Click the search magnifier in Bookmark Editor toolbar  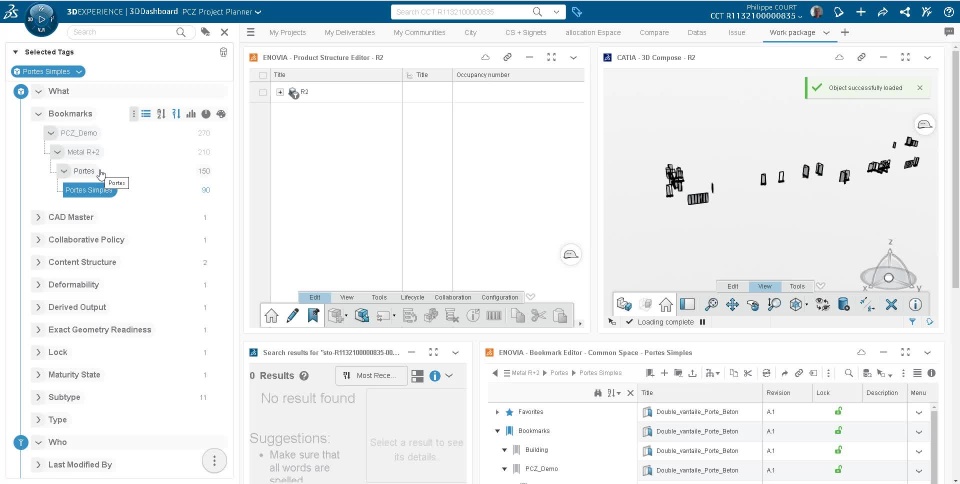[x=849, y=373]
